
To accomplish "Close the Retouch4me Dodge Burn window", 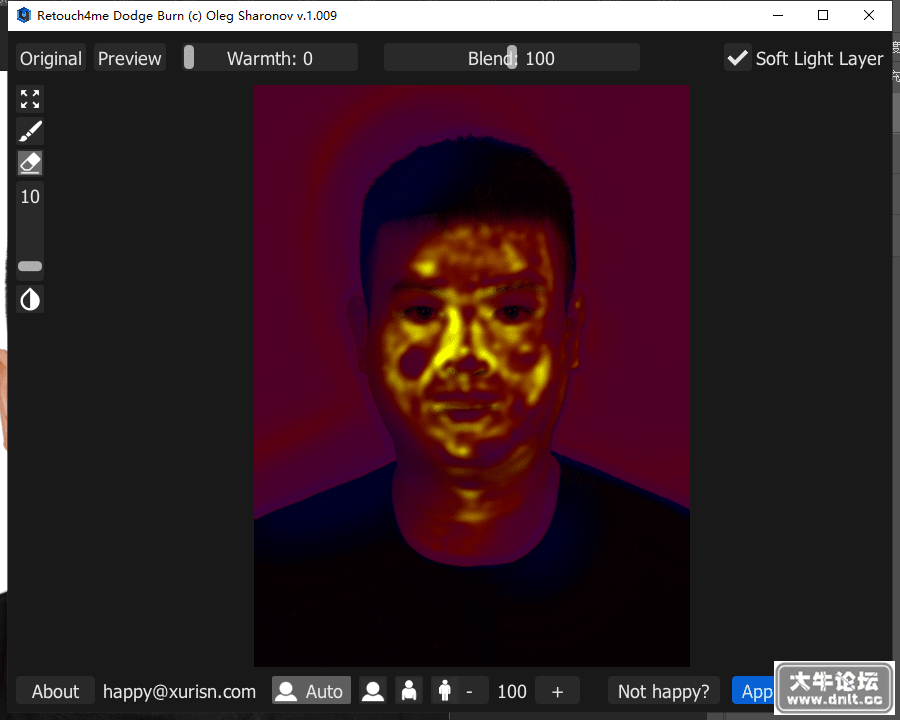I will tap(869, 16).
